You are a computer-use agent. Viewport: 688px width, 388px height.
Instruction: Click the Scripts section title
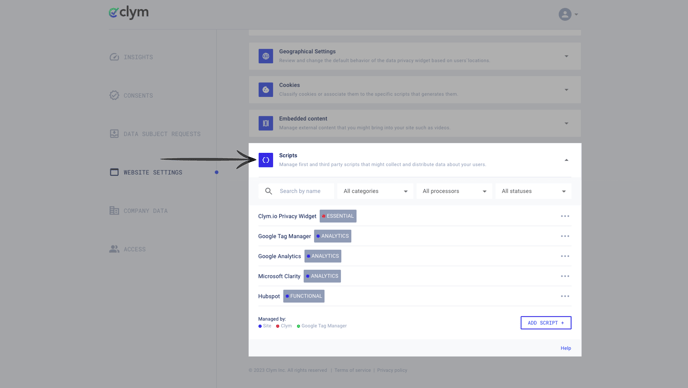tap(288, 155)
